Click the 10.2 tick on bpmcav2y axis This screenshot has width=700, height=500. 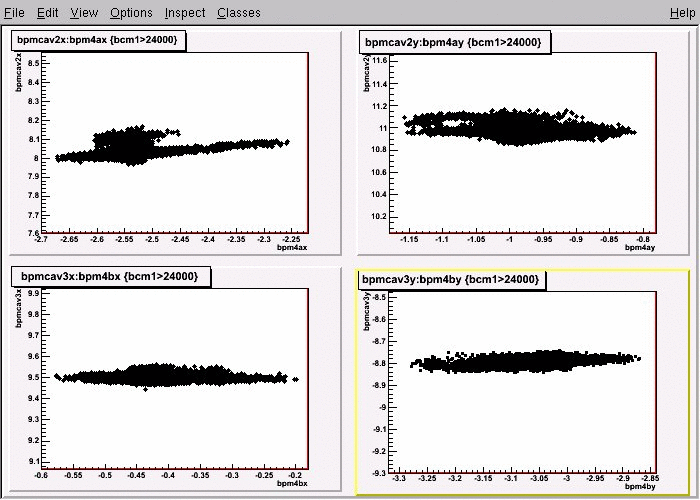(x=378, y=217)
